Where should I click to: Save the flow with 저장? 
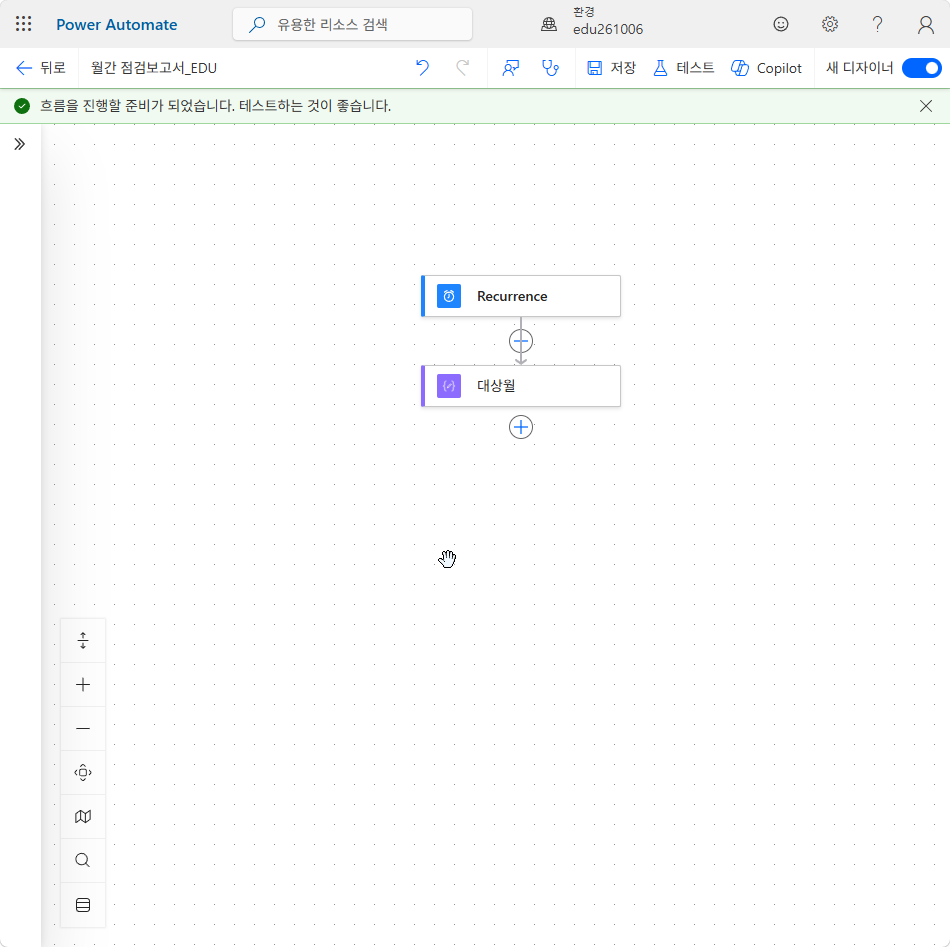pos(611,68)
